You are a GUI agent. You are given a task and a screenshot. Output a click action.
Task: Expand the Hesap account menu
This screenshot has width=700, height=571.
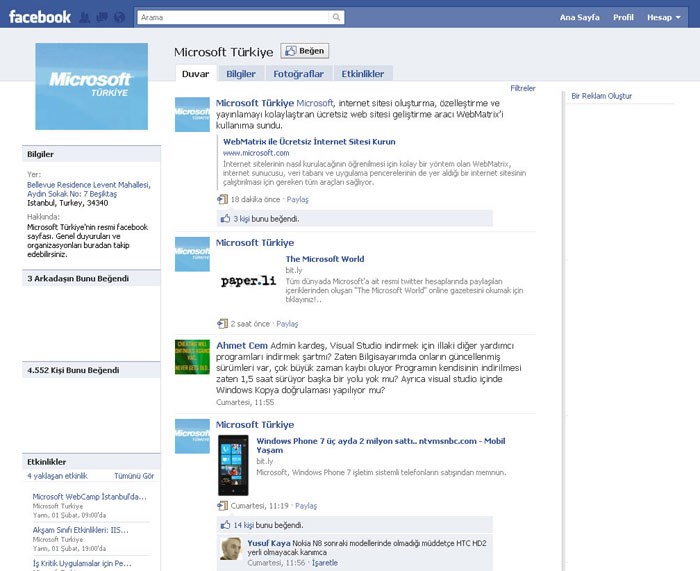662,18
